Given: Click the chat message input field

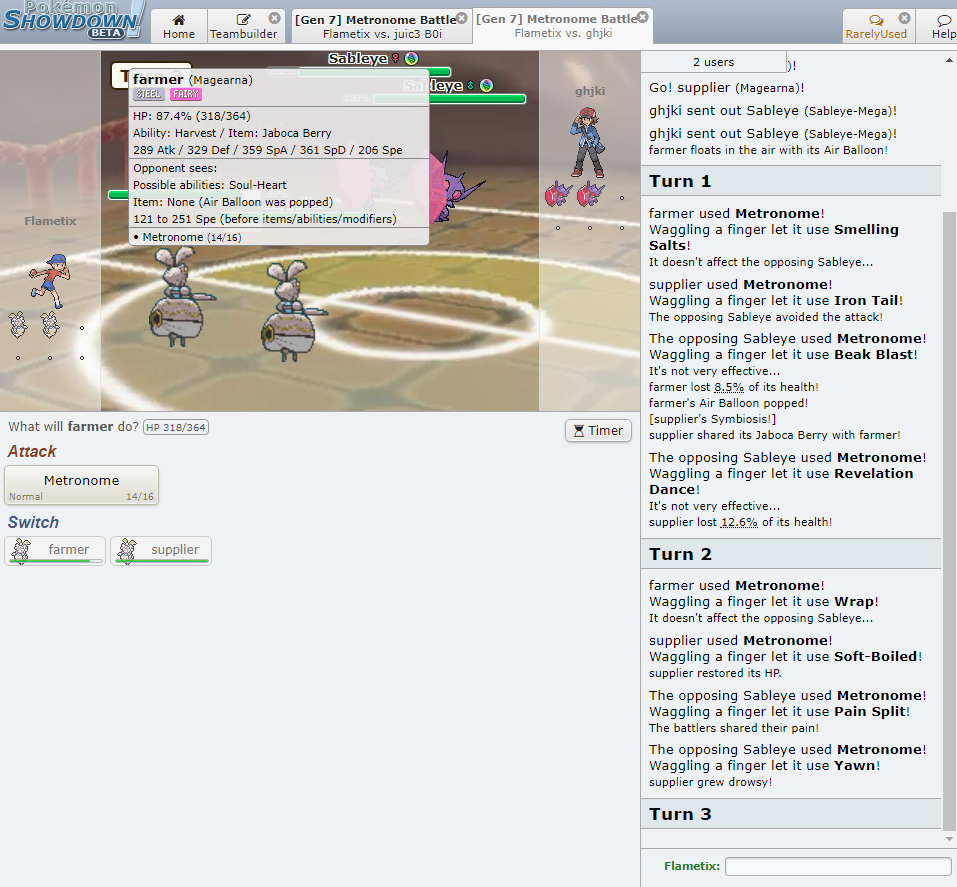Looking at the screenshot, I should click(838, 866).
